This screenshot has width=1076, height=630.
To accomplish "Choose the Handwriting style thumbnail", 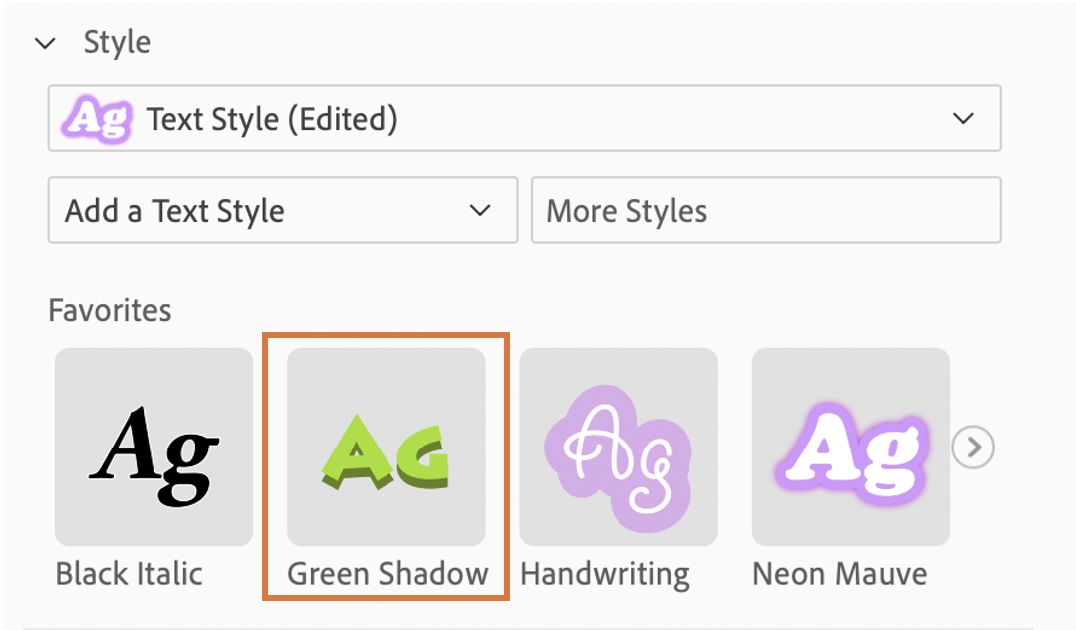I will coord(618,447).
